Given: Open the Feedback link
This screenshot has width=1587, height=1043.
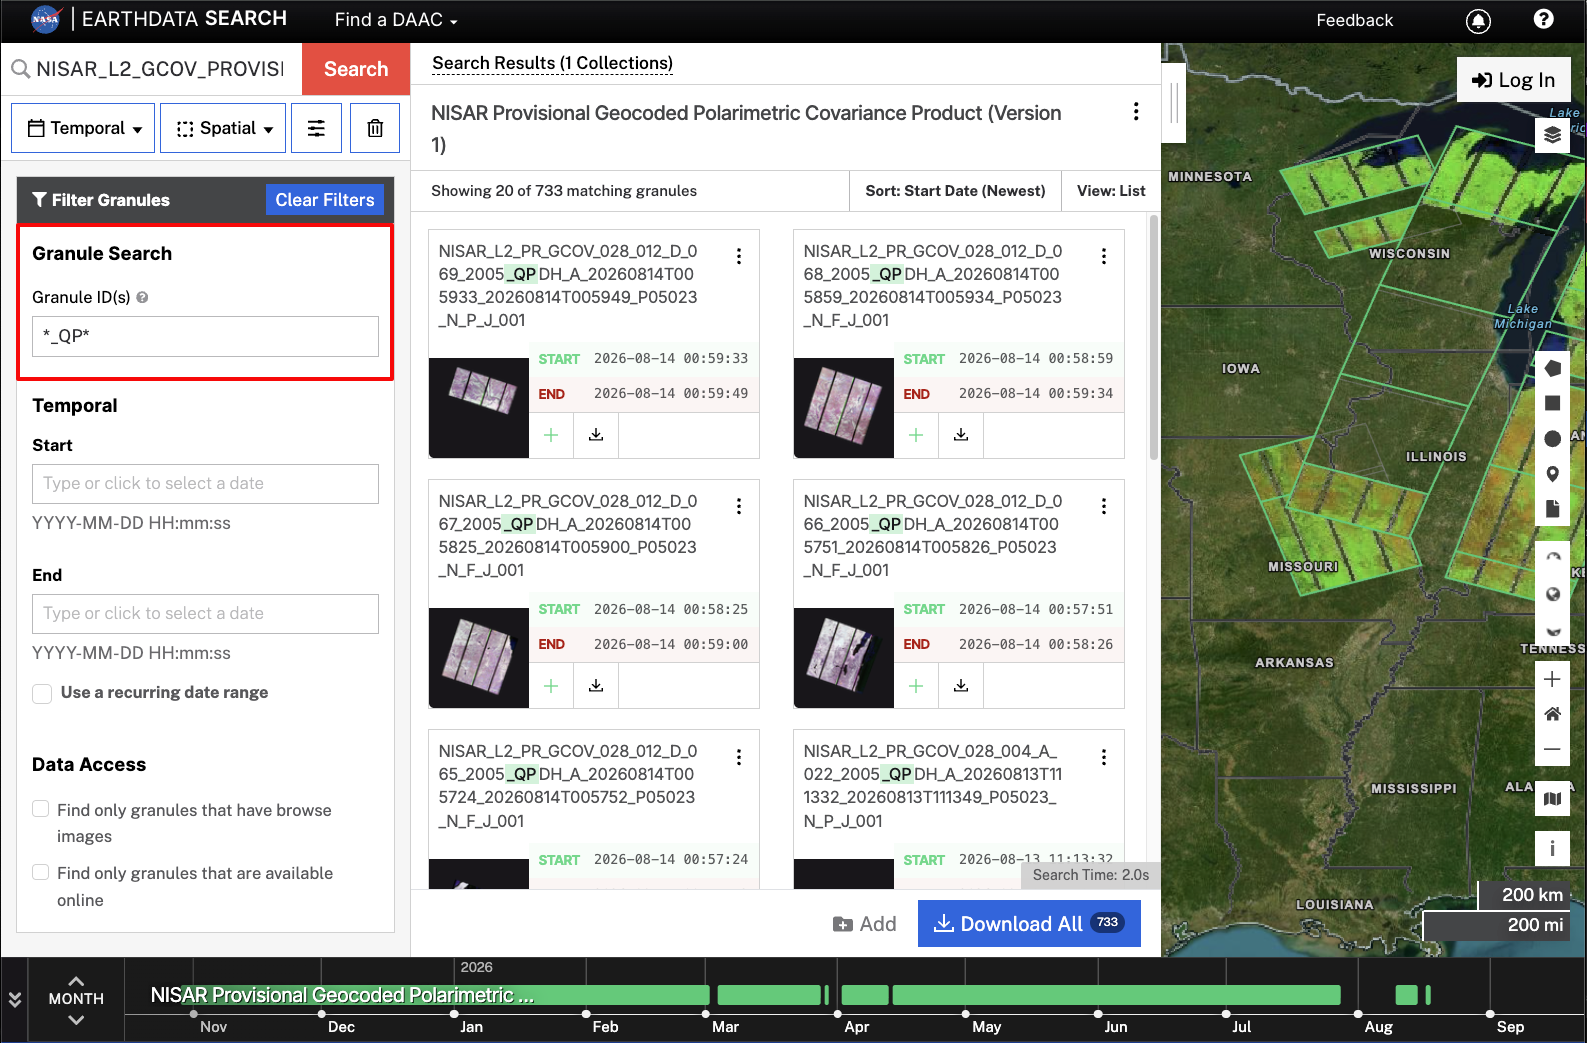Looking at the screenshot, I should 1354,20.
